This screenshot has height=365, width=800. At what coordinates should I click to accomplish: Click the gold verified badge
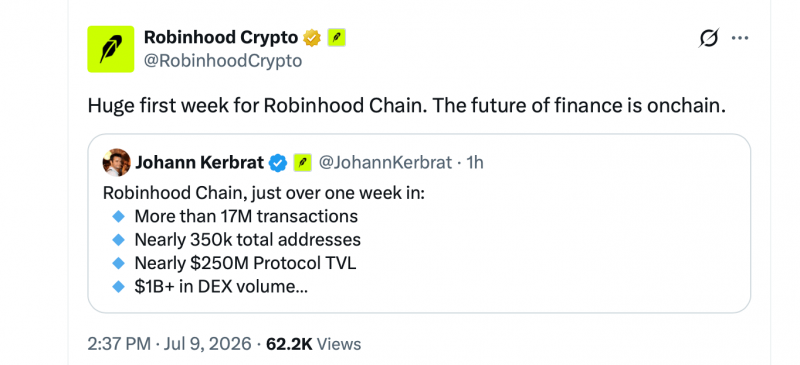pyautogui.click(x=312, y=37)
